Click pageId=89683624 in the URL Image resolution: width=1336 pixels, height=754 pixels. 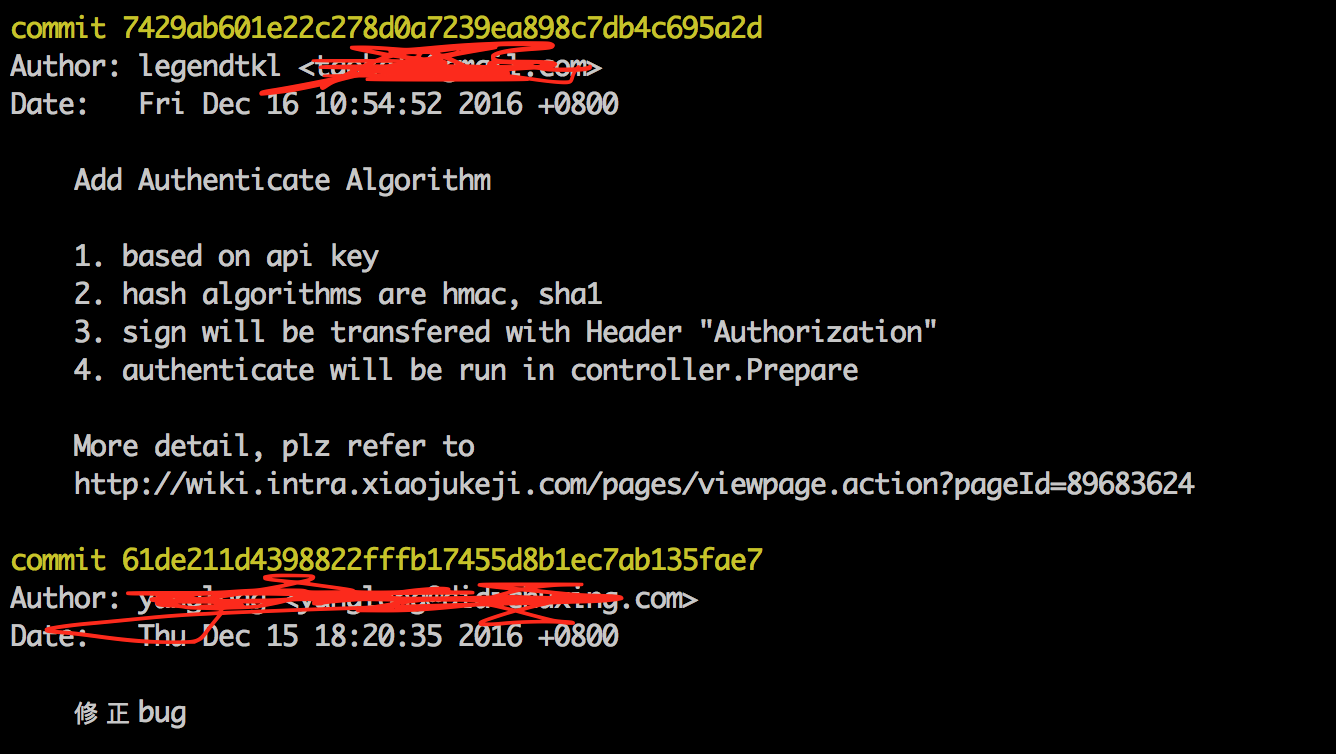pos(1074,485)
